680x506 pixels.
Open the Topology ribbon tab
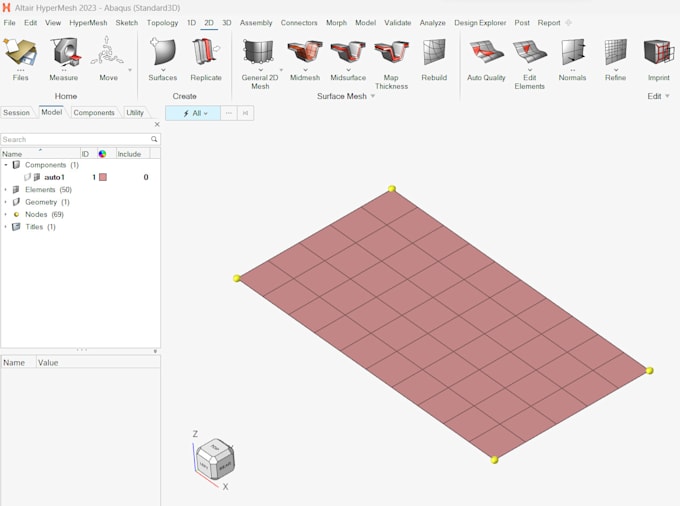(162, 22)
